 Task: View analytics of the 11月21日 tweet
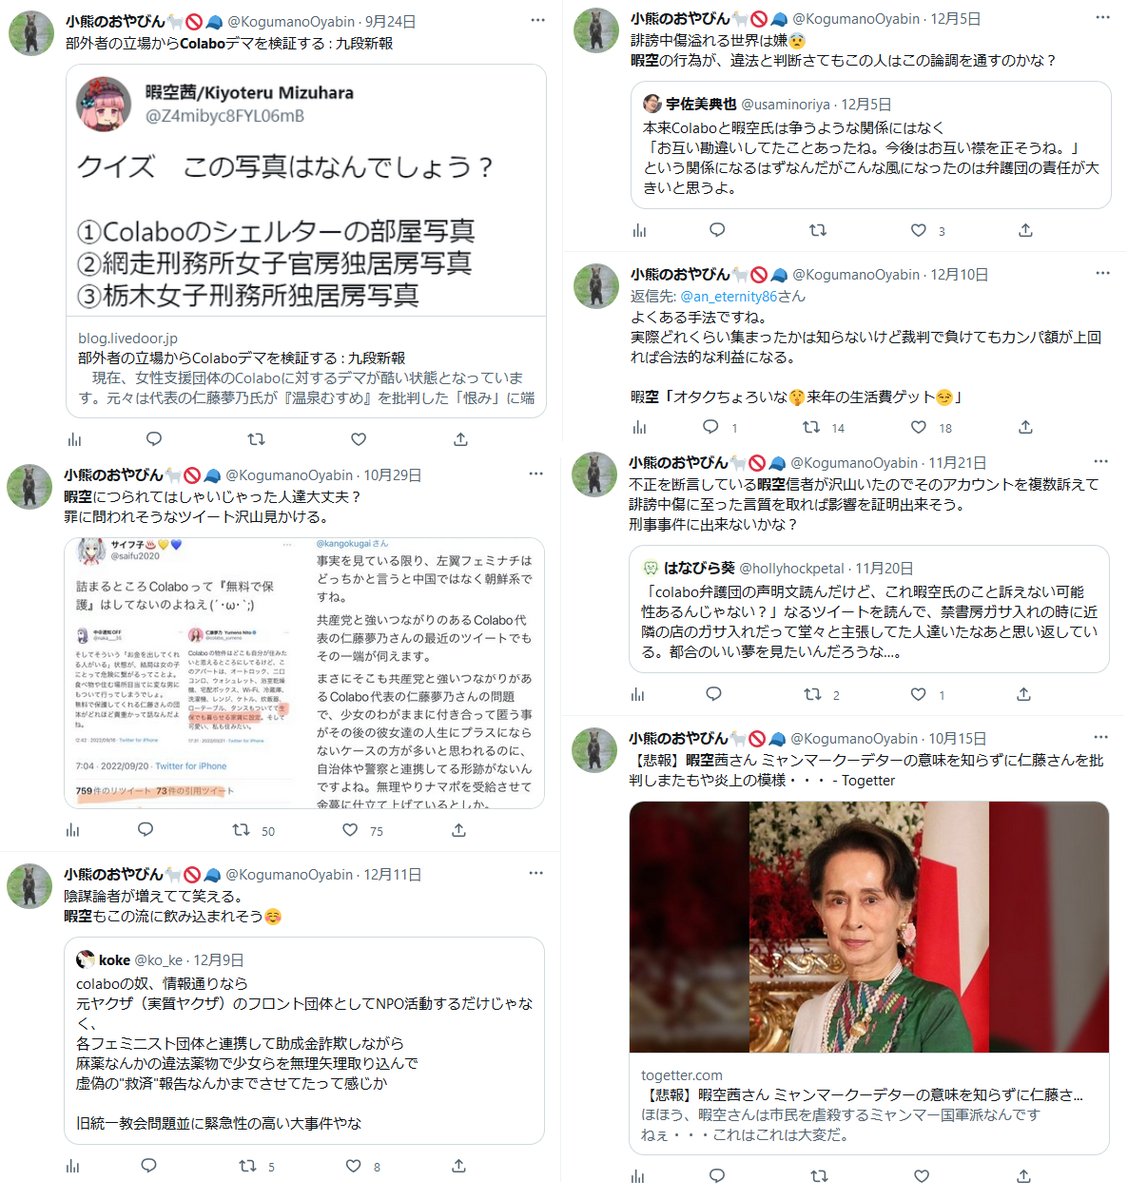point(638,694)
